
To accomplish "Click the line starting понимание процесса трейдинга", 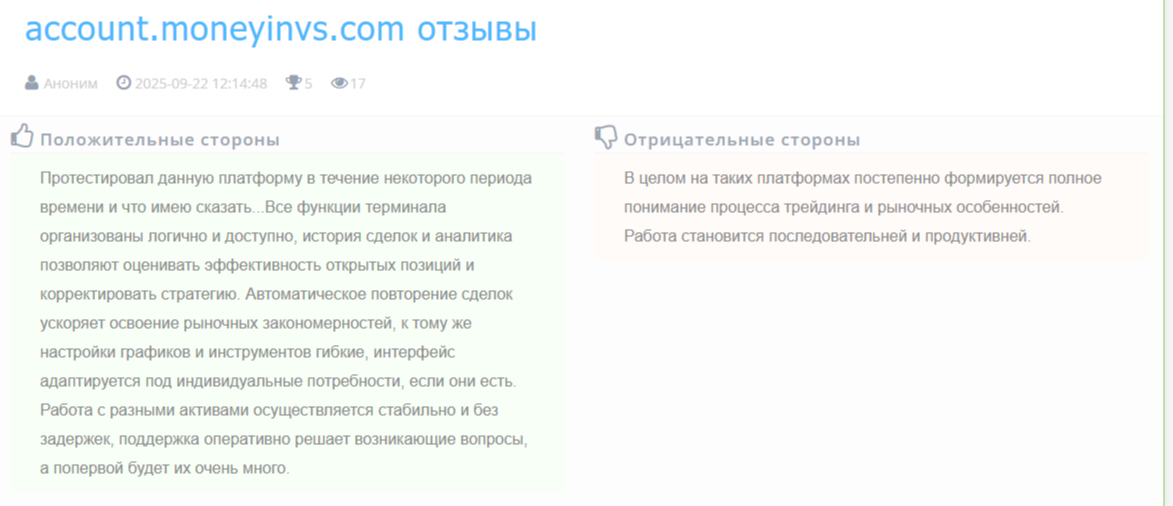I will (844, 207).
